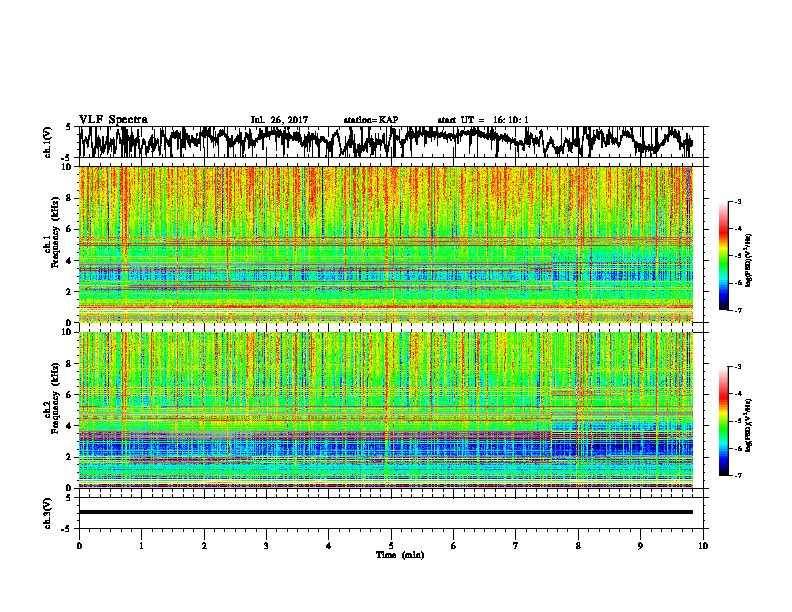This screenshot has height=612, width=792.
Task: Click the '-4' label on ch.2 color bar
Action: click(737, 394)
